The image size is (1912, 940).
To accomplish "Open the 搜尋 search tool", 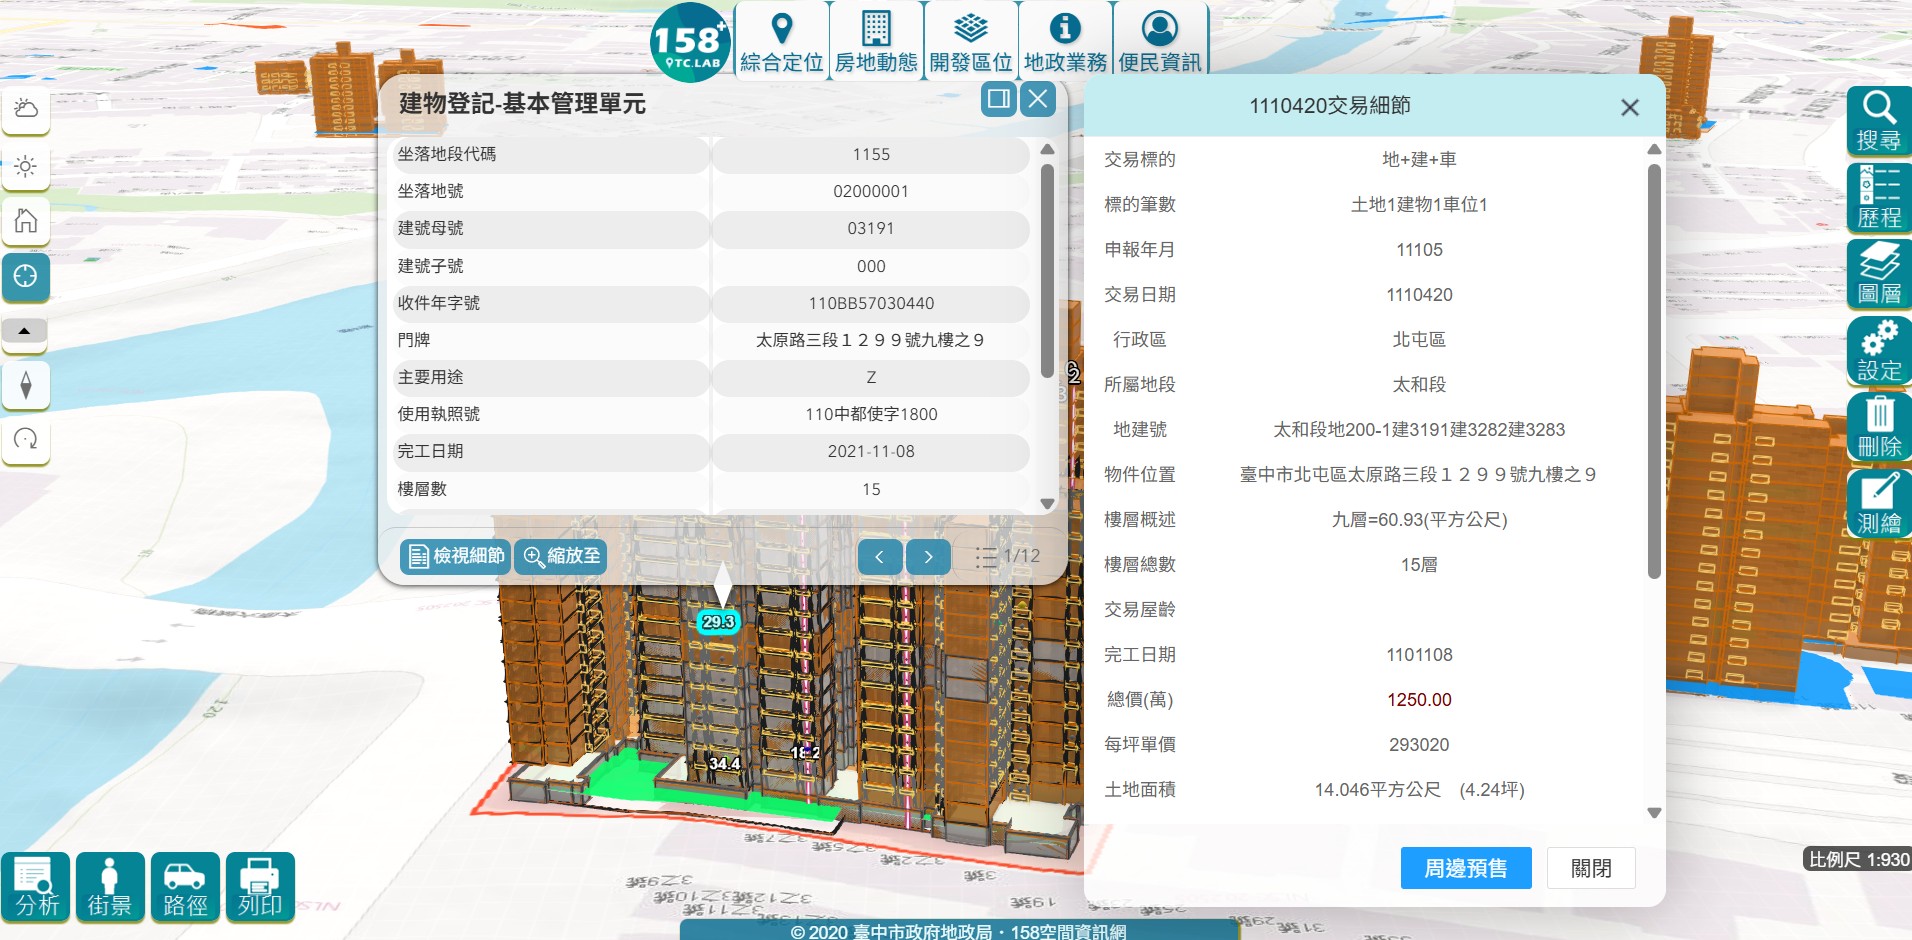I will pos(1878,120).
